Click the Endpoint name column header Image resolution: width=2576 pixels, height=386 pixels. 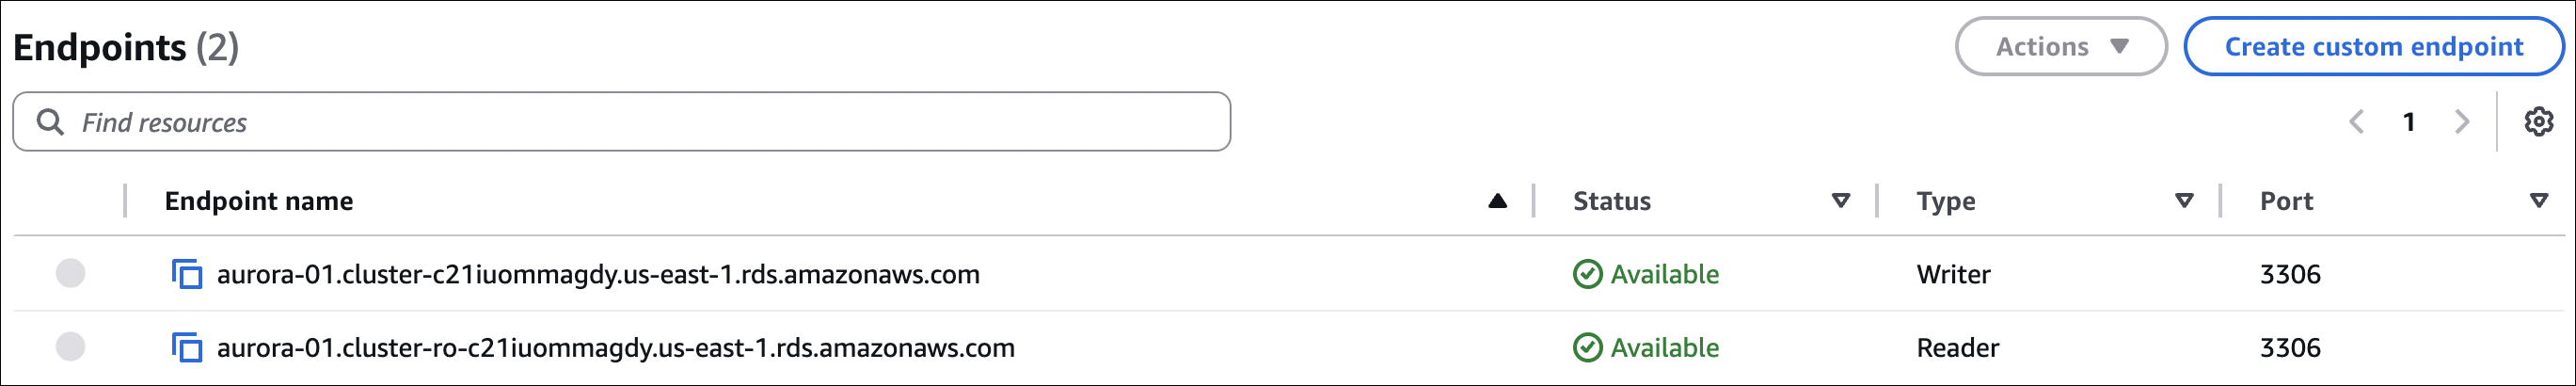[x=259, y=201]
